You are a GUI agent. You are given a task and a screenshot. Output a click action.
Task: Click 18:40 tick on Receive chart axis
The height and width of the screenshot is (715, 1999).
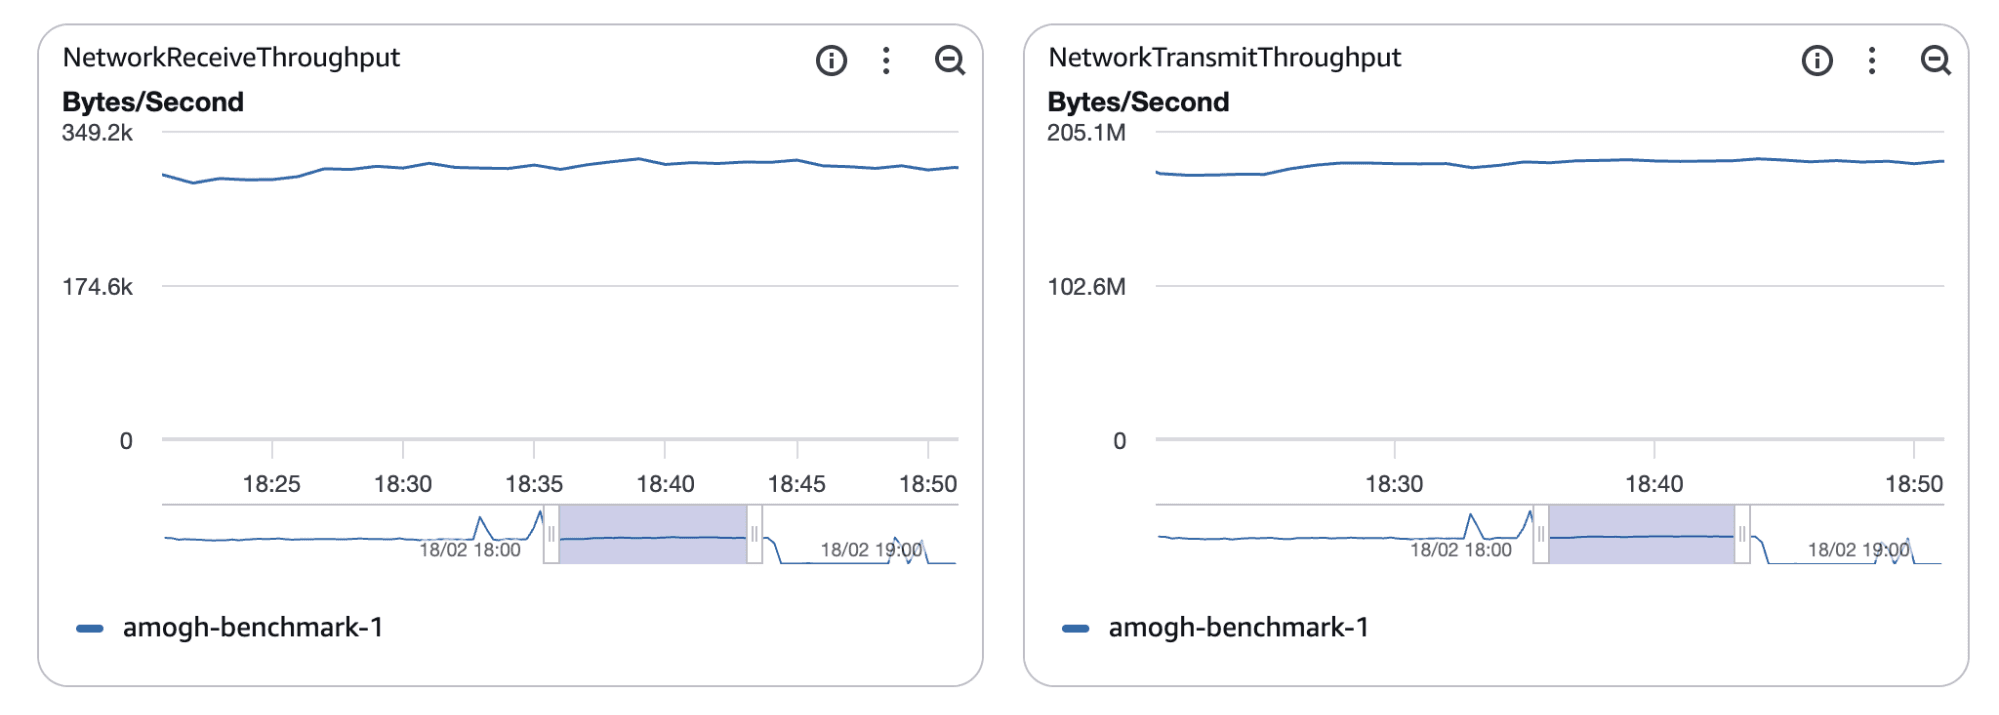pos(665,484)
